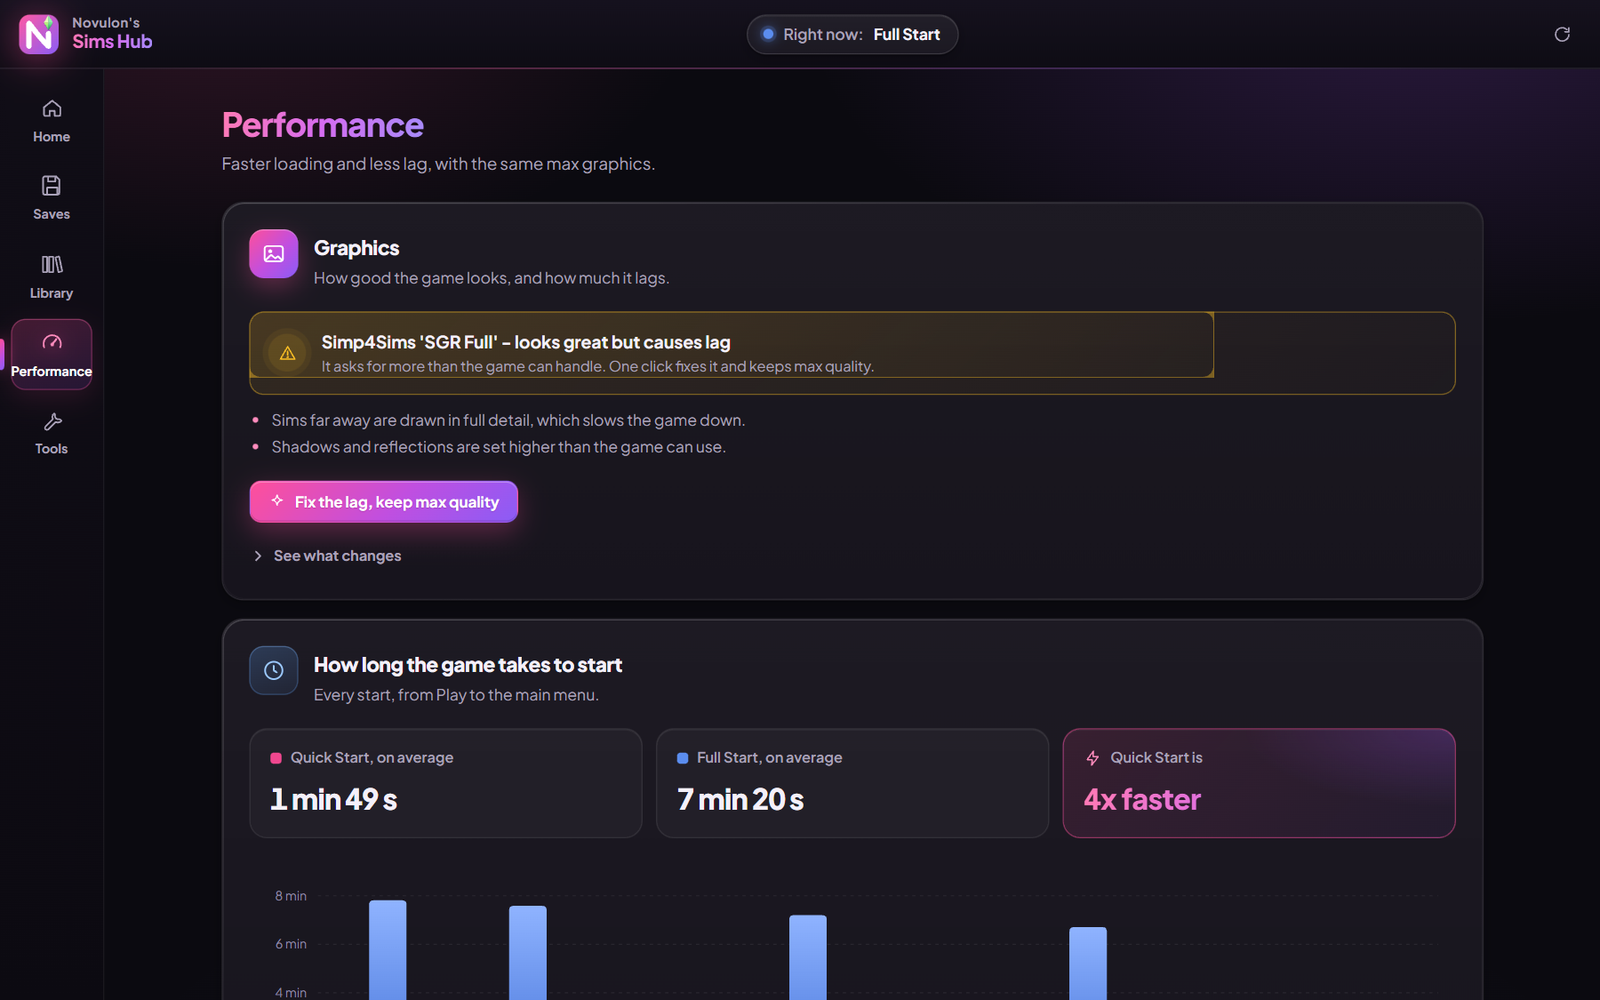
Task: Click 'Fix the lag, keep max quality' button
Action: coord(384,502)
